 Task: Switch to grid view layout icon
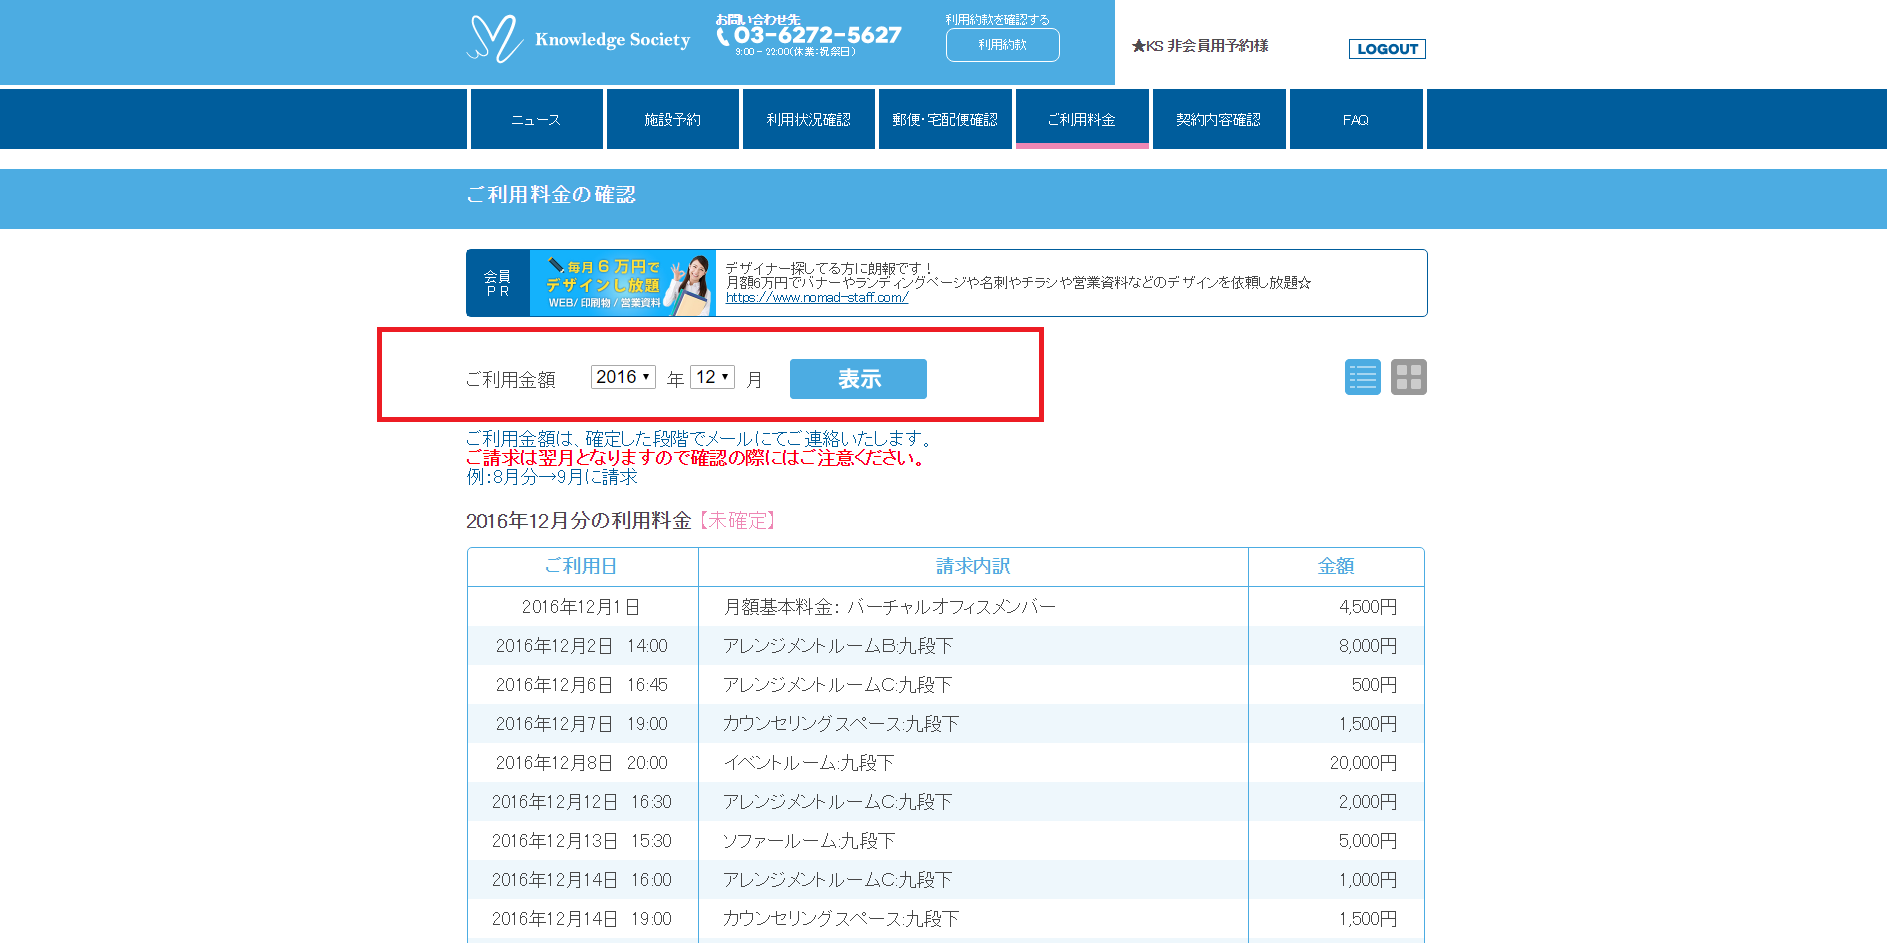[1408, 377]
